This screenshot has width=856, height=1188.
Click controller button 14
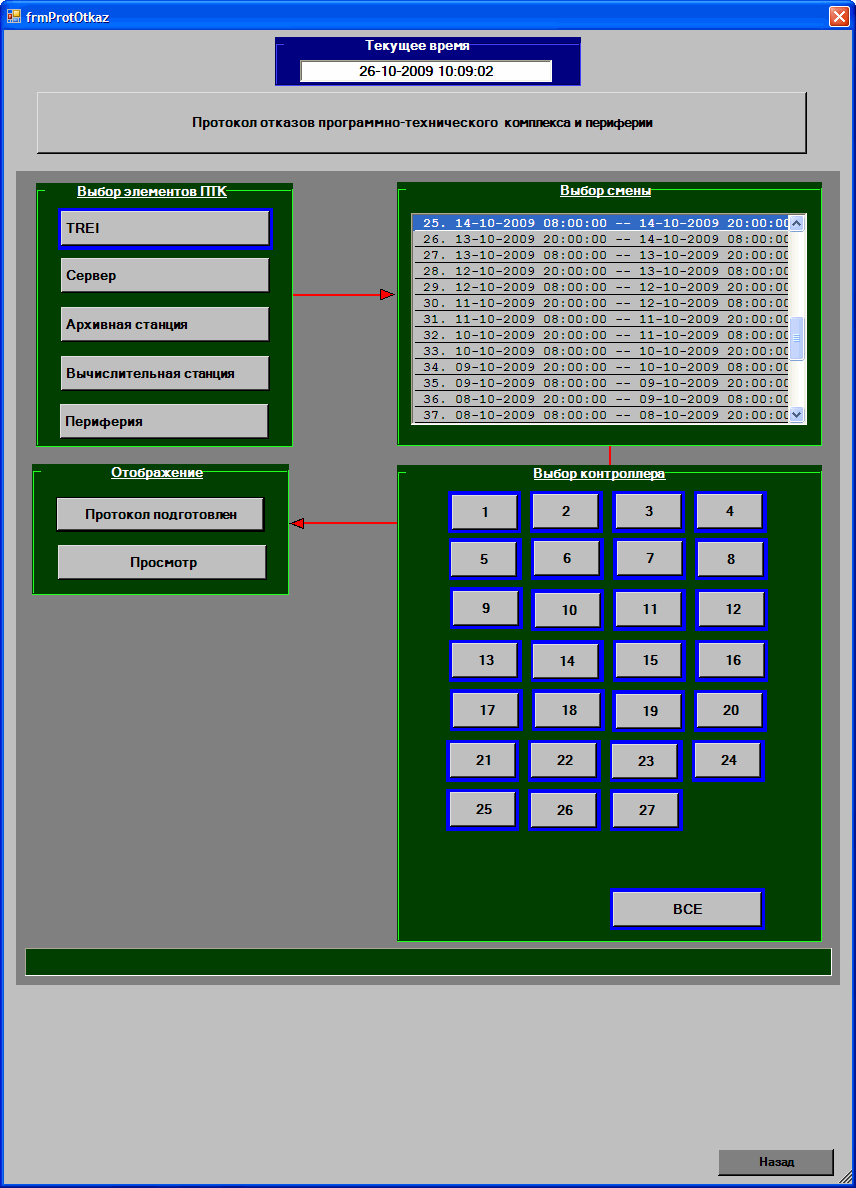point(567,661)
